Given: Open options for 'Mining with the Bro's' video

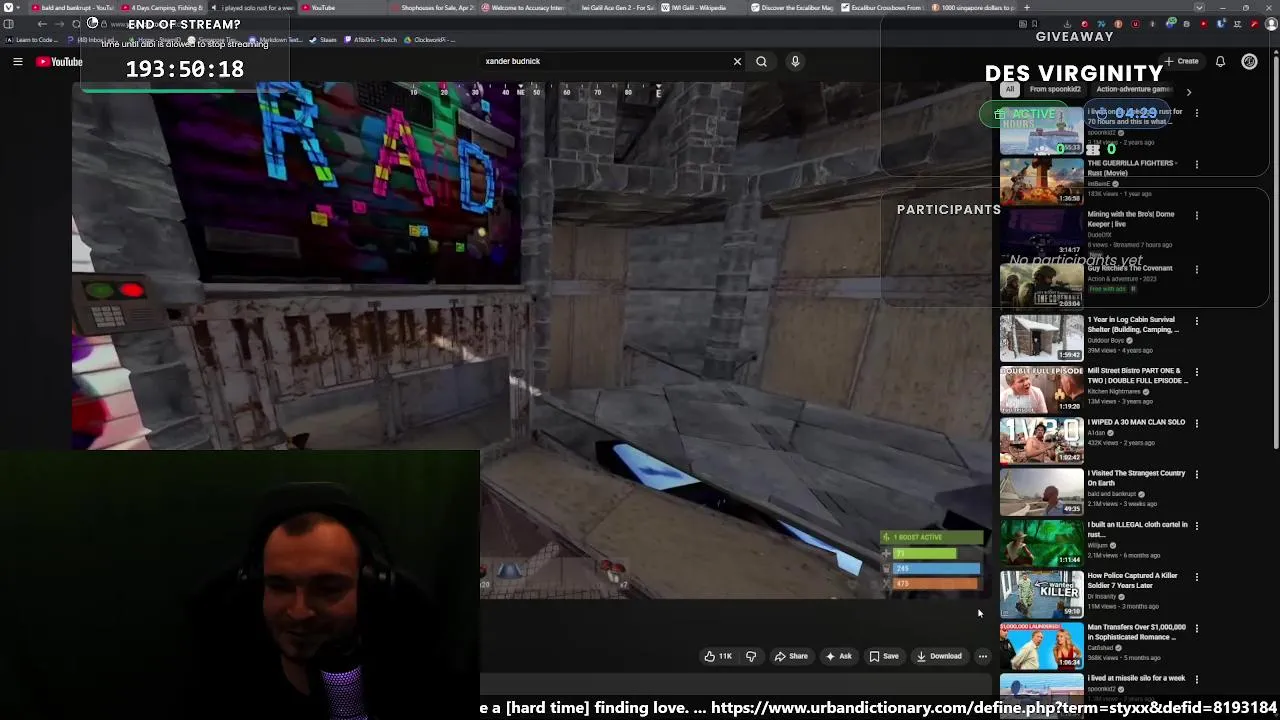Looking at the screenshot, I should coord(1197,215).
